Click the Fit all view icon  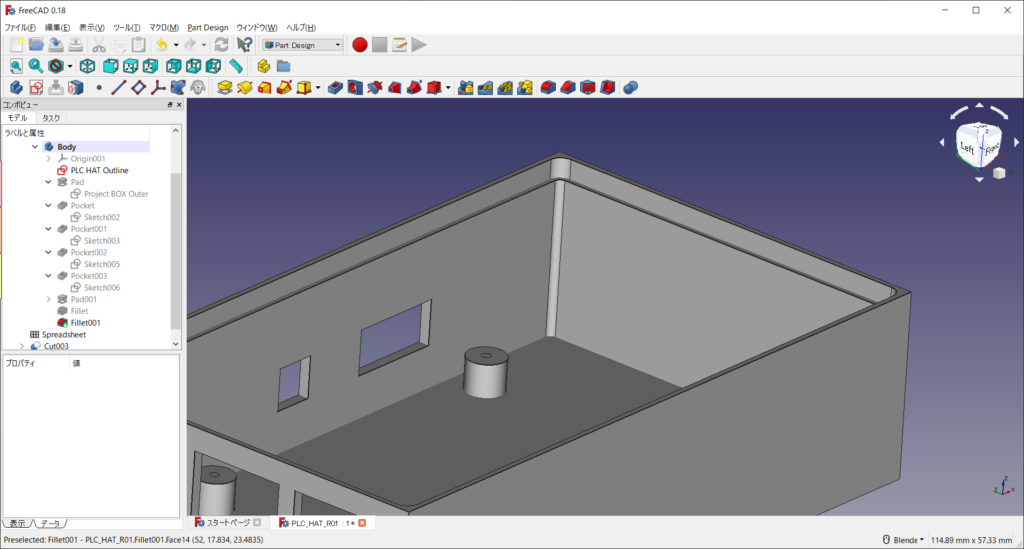(16, 66)
